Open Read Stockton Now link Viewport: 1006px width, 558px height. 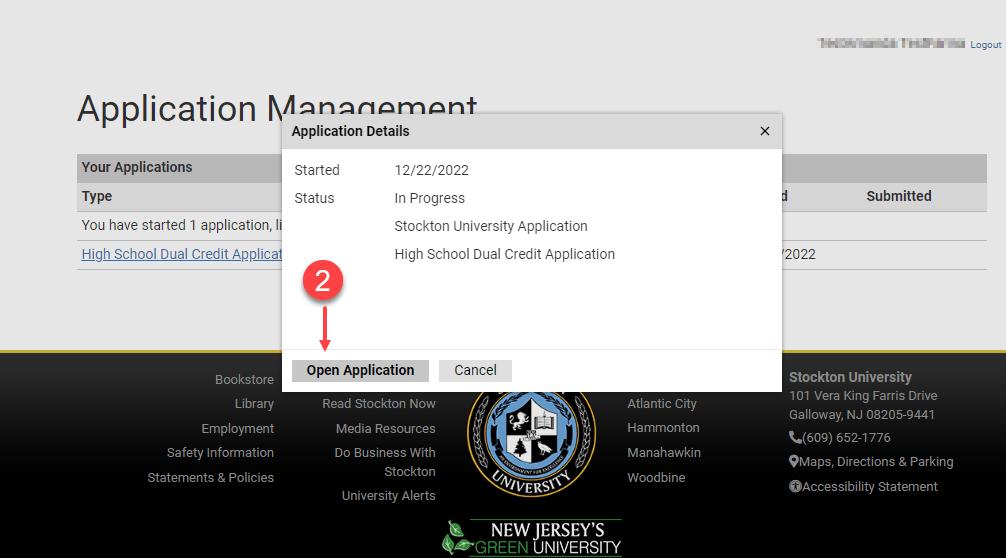(379, 403)
